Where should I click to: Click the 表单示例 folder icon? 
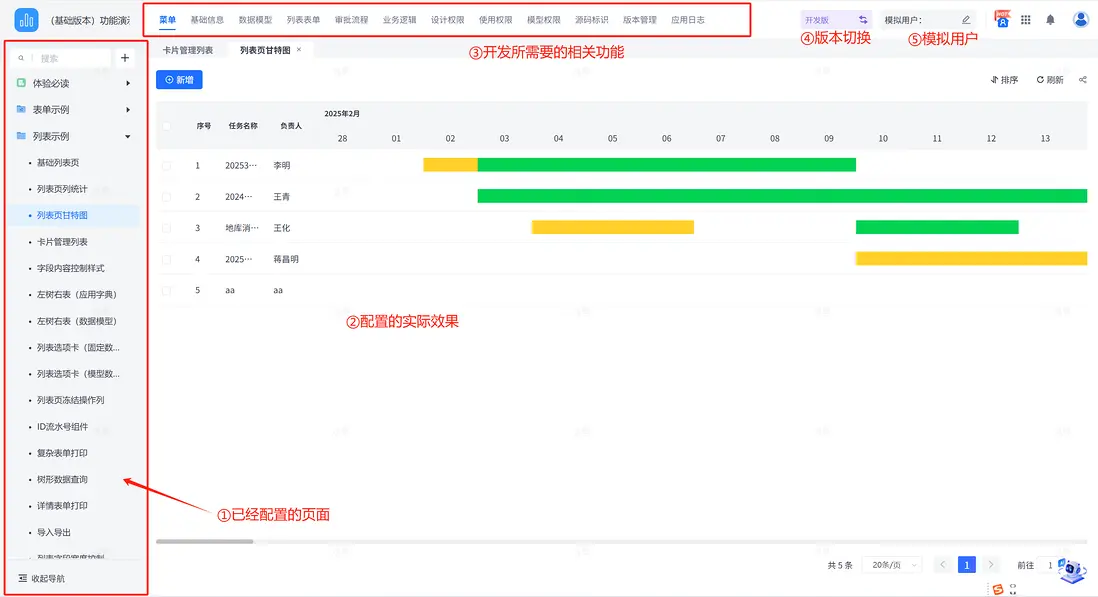(x=21, y=109)
